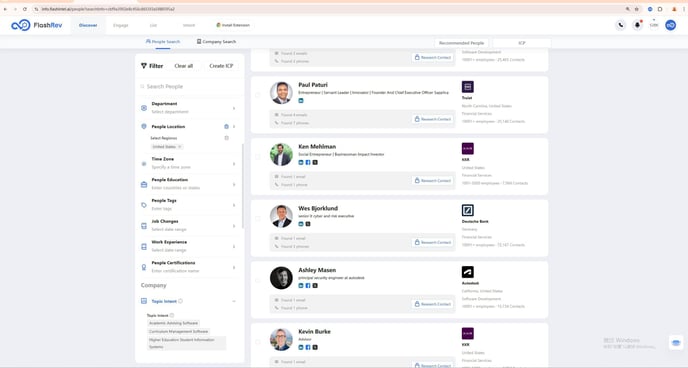Image resolution: width=688 pixels, height=368 pixels.
Task: Click the phone dialer icon in header
Action: tap(620, 25)
